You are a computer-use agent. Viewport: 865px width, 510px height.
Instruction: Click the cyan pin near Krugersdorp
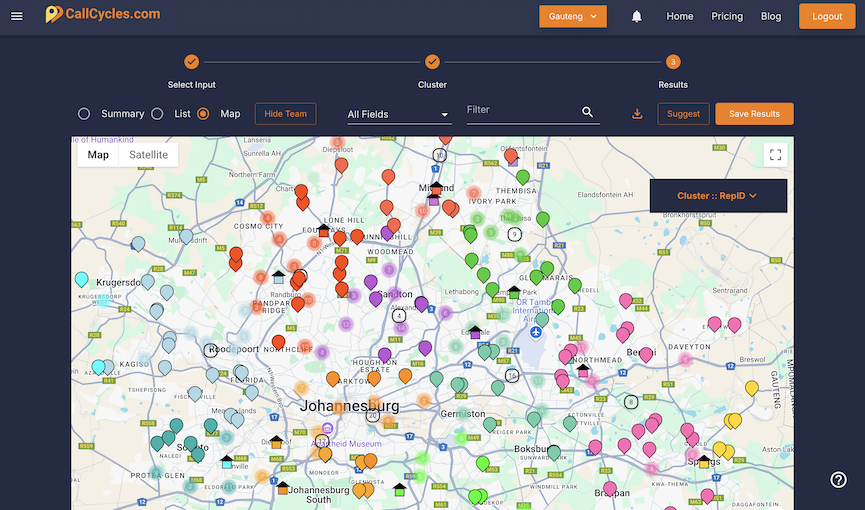(x=82, y=279)
